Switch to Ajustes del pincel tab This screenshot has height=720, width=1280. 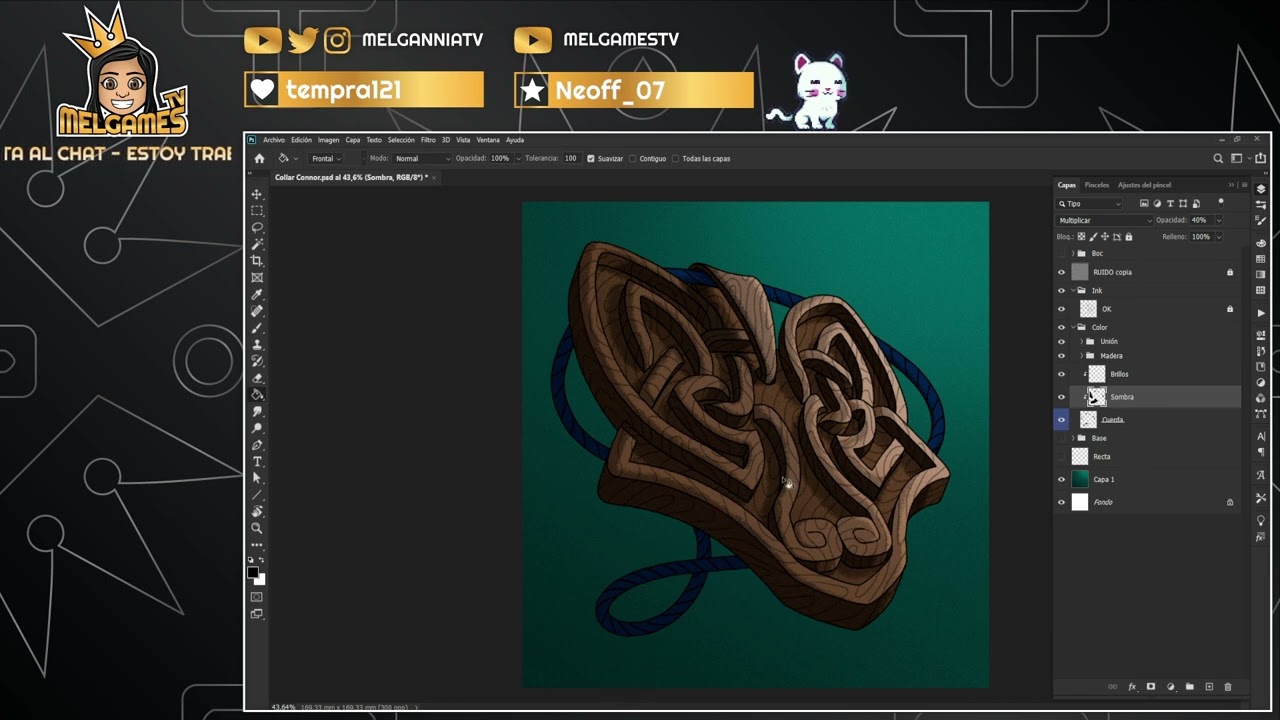click(1144, 185)
